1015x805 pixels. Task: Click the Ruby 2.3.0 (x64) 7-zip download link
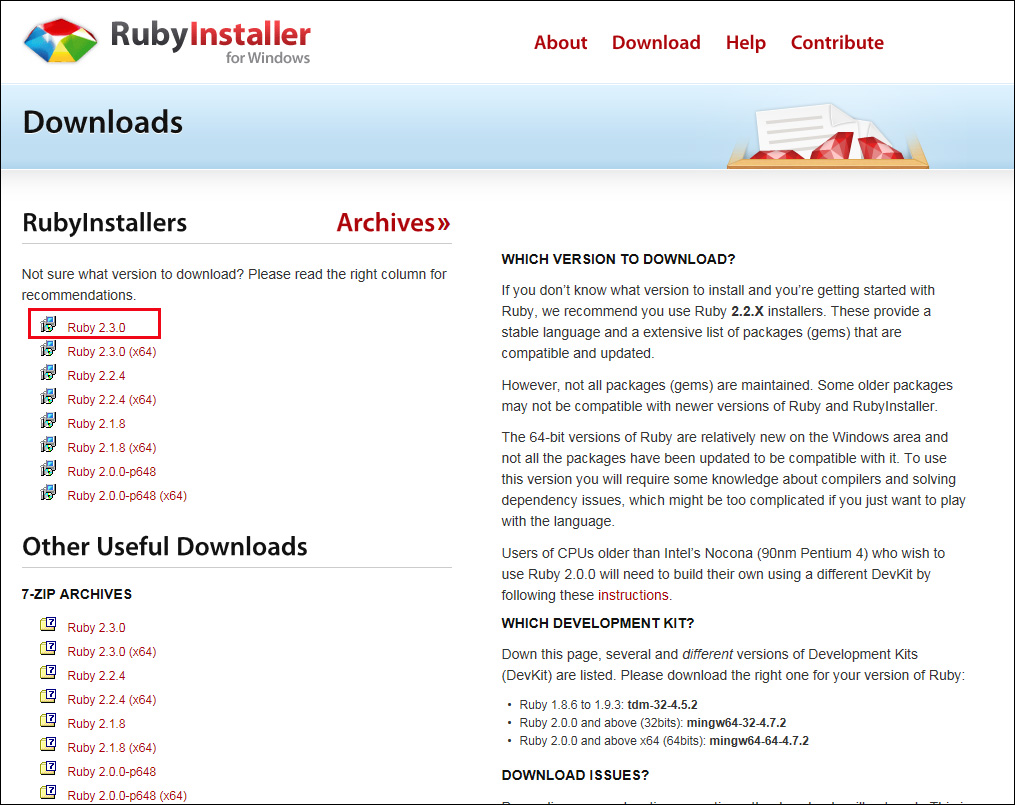click(111, 651)
